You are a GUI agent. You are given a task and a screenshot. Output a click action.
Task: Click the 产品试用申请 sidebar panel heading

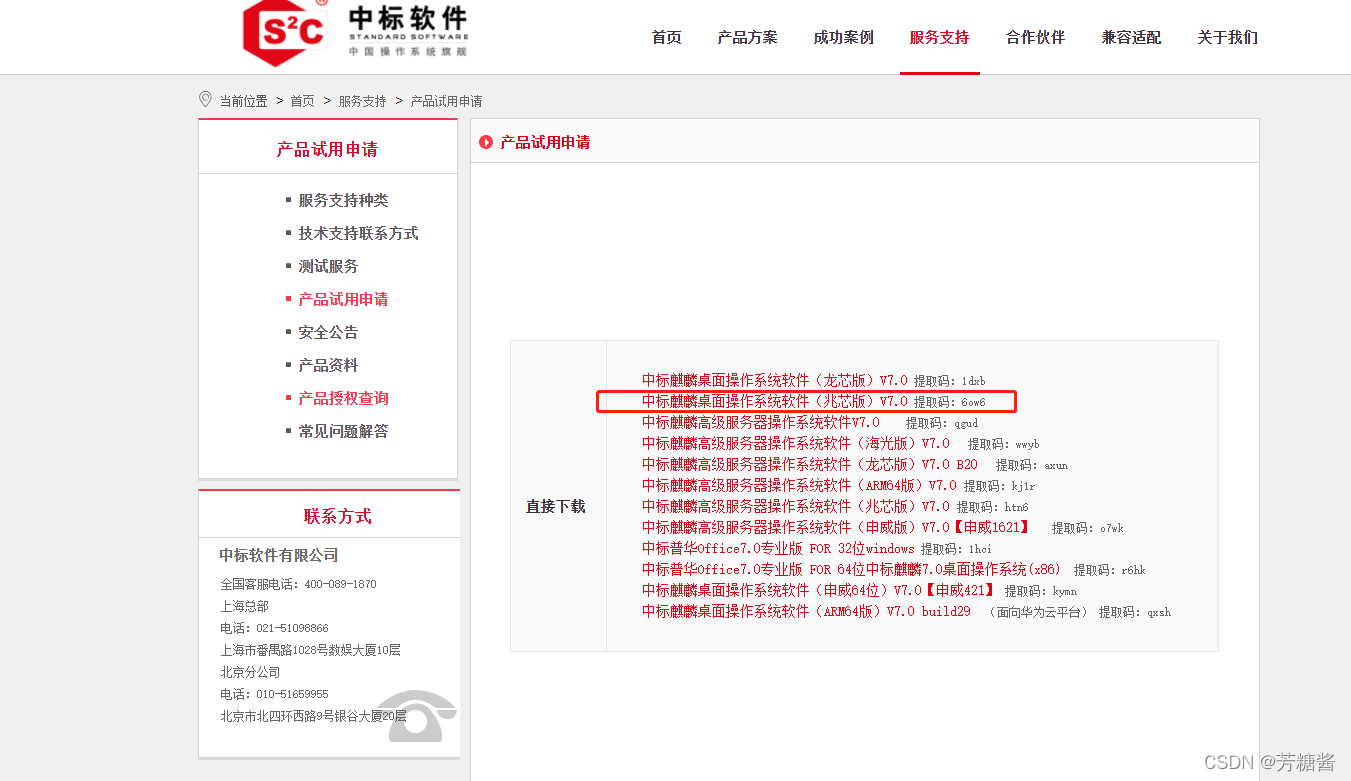327,150
